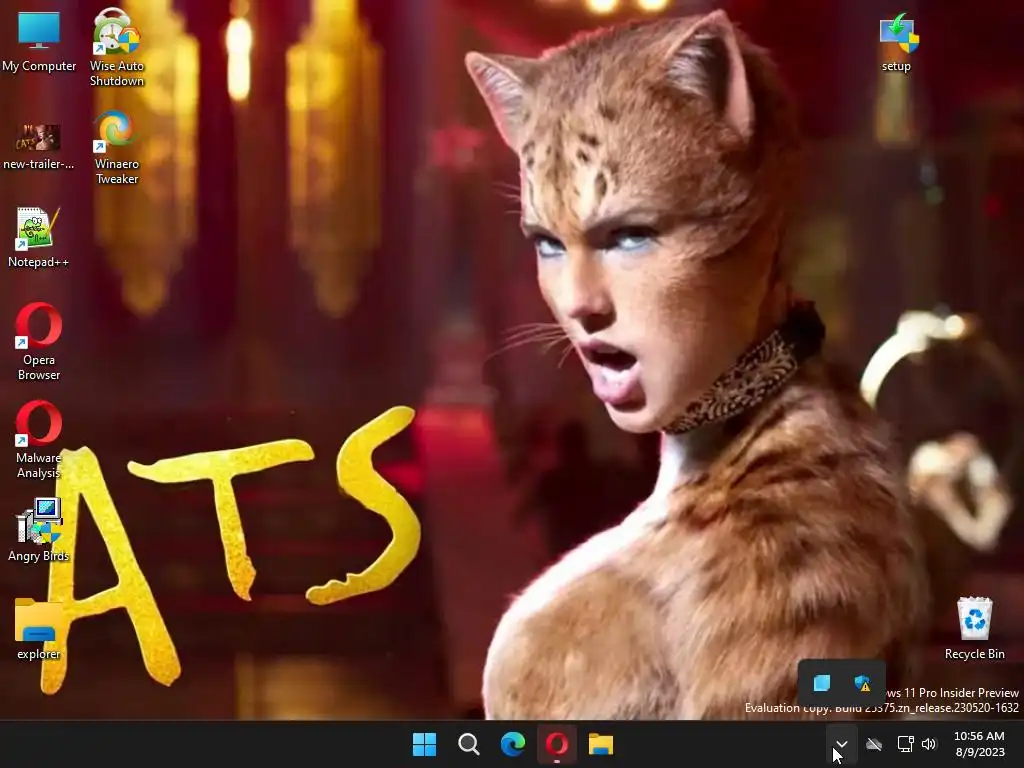This screenshot has height=768, width=1024.
Task: Open the Windows Start menu
Action: pyautogui.click(x=424, y=744)
